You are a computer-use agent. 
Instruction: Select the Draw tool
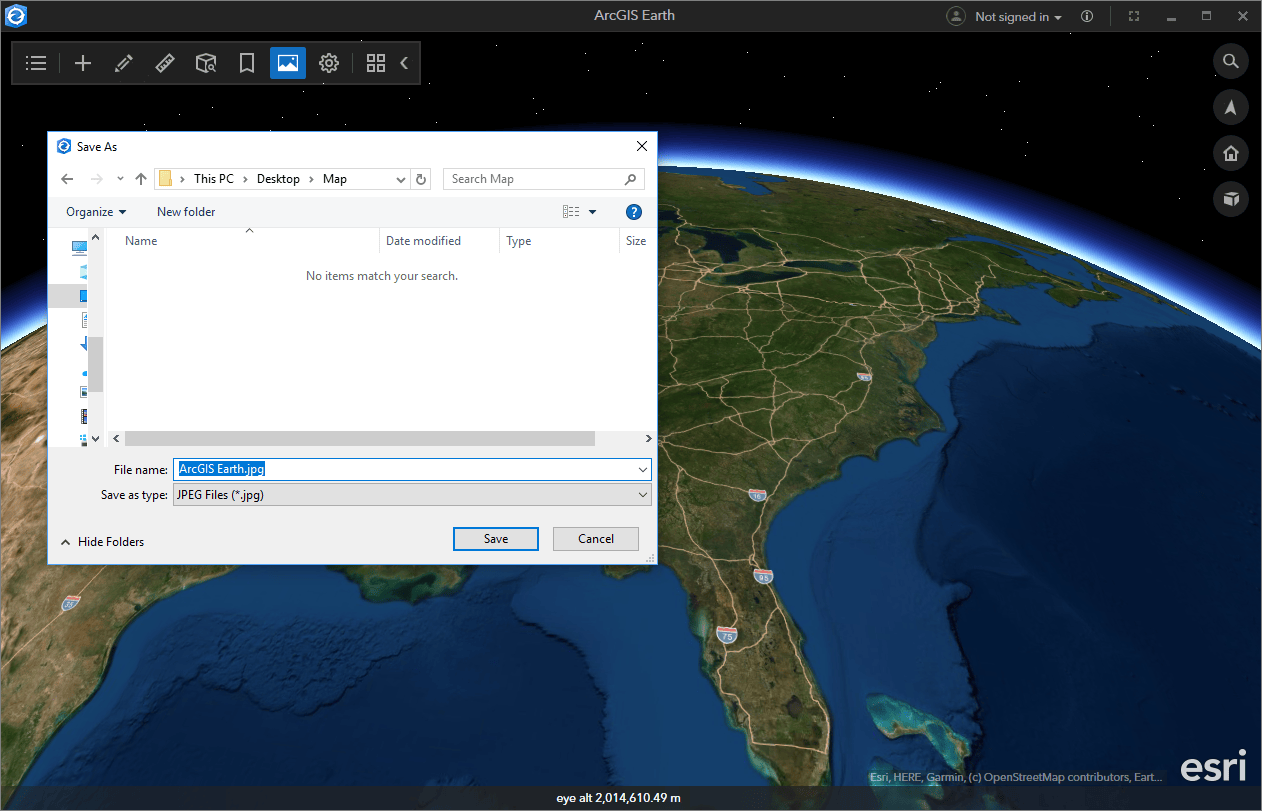(x=123, y=62)
